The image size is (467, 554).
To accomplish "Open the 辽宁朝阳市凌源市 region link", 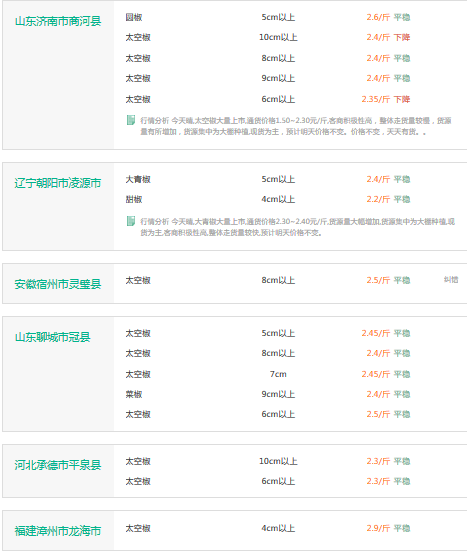I will (58, 183).
